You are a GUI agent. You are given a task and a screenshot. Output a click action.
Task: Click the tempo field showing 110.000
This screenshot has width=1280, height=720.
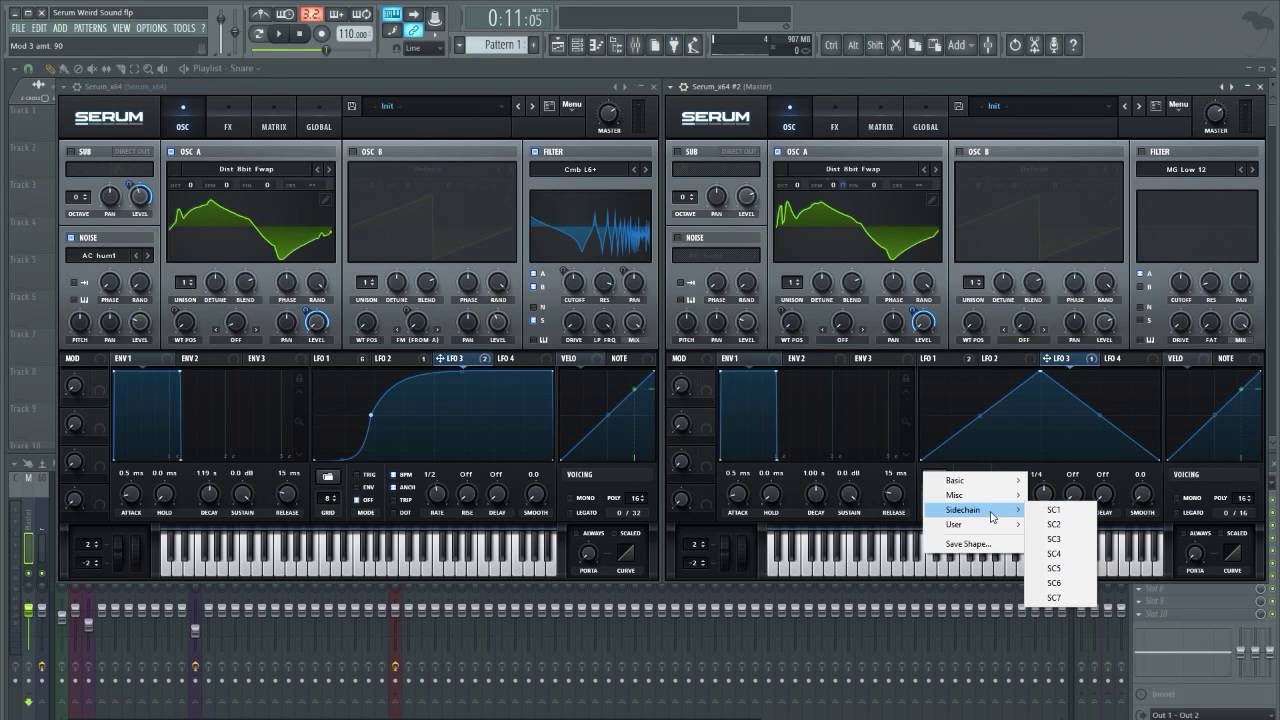(354, 34)
